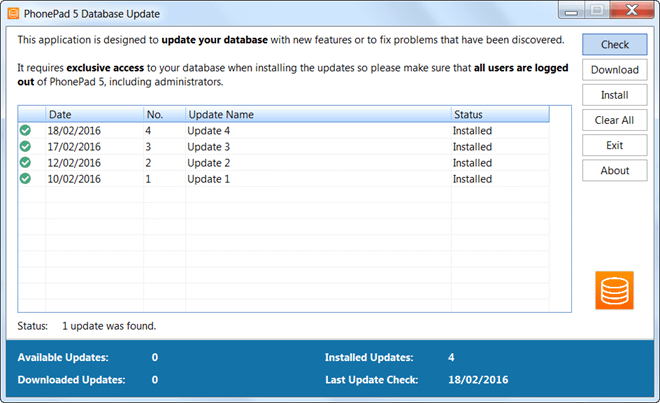This screenshot has height=403, width=660.
Task: Click the Install button
Action: (x=615, y=95)
